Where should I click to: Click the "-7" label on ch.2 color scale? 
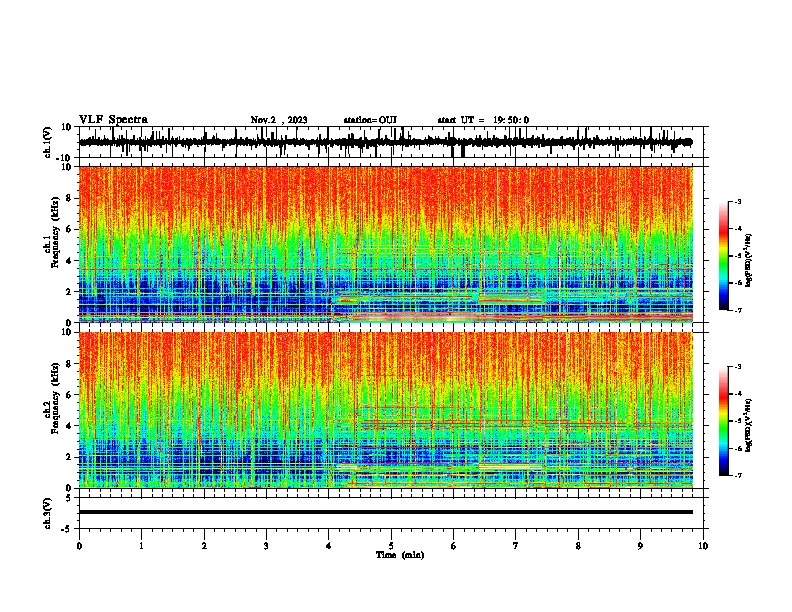pos(737,476)
